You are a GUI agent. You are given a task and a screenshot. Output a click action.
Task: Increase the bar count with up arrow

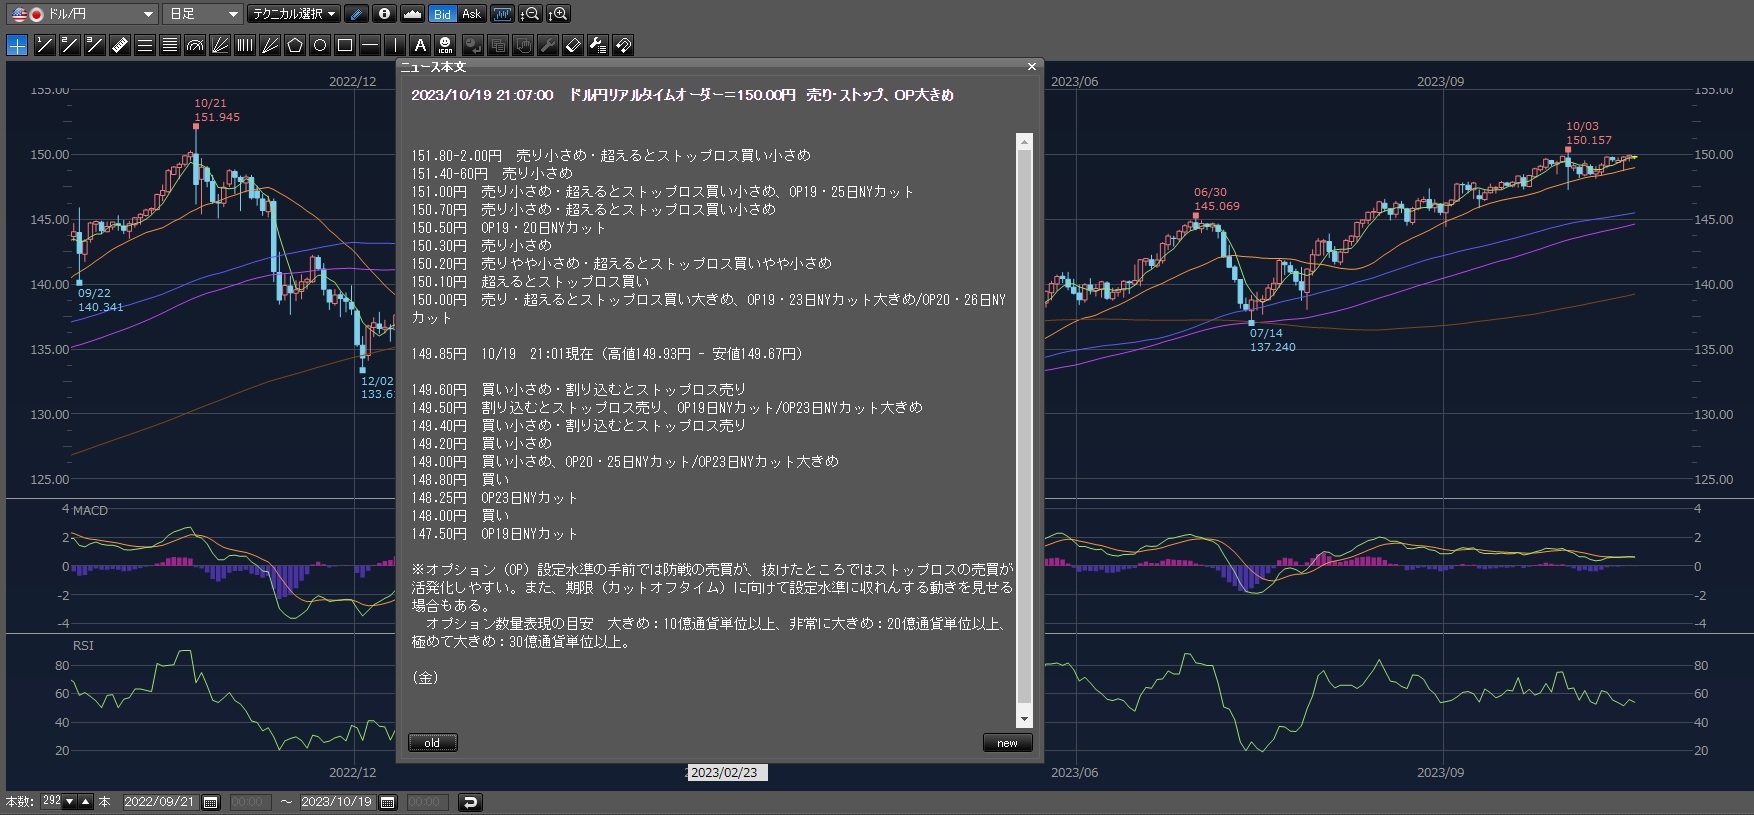86,802
